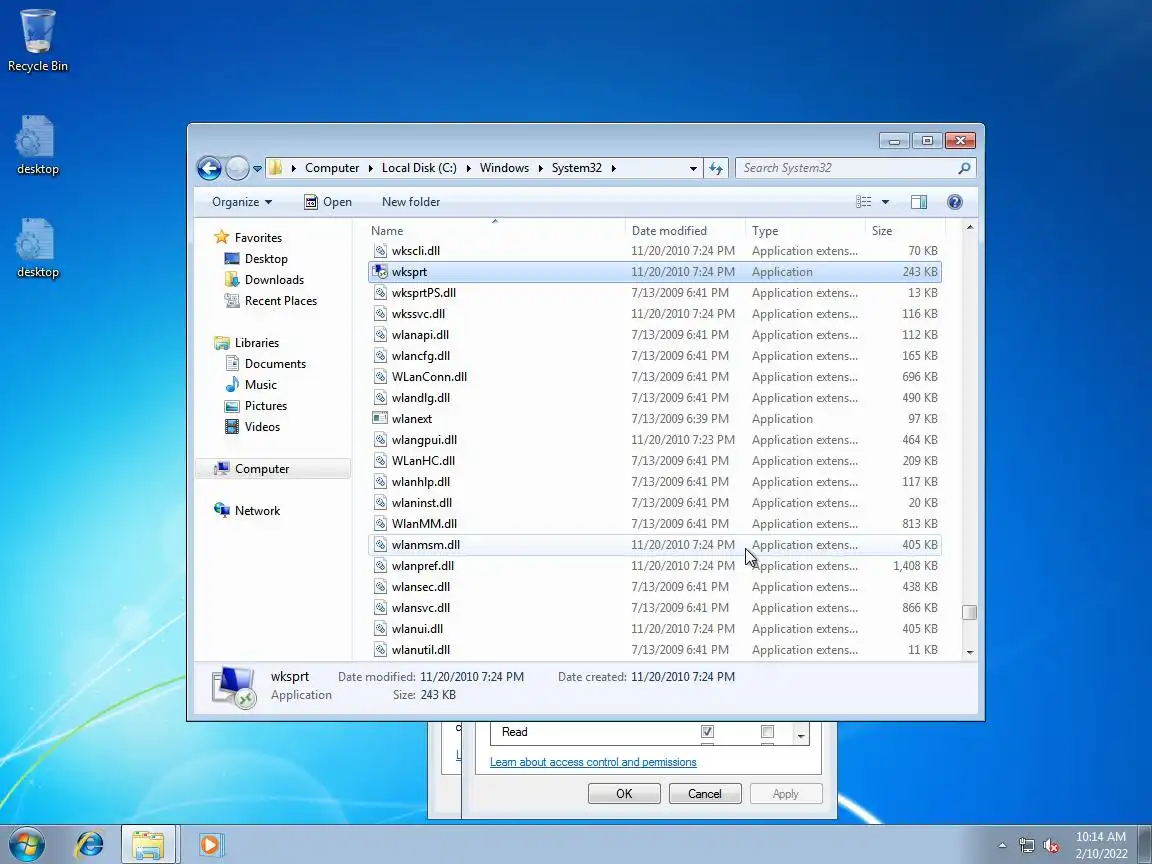
Task: Expand the Local Disk (C:) breadcrumb arrow
Action: 468,168
